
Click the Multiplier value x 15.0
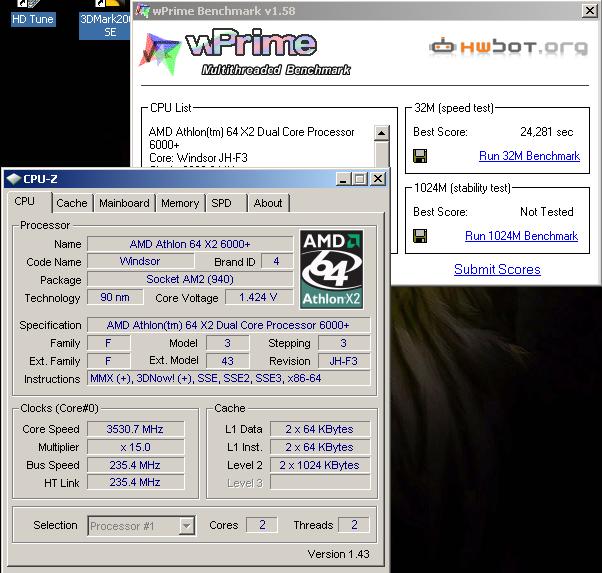(x=135, y=447)
